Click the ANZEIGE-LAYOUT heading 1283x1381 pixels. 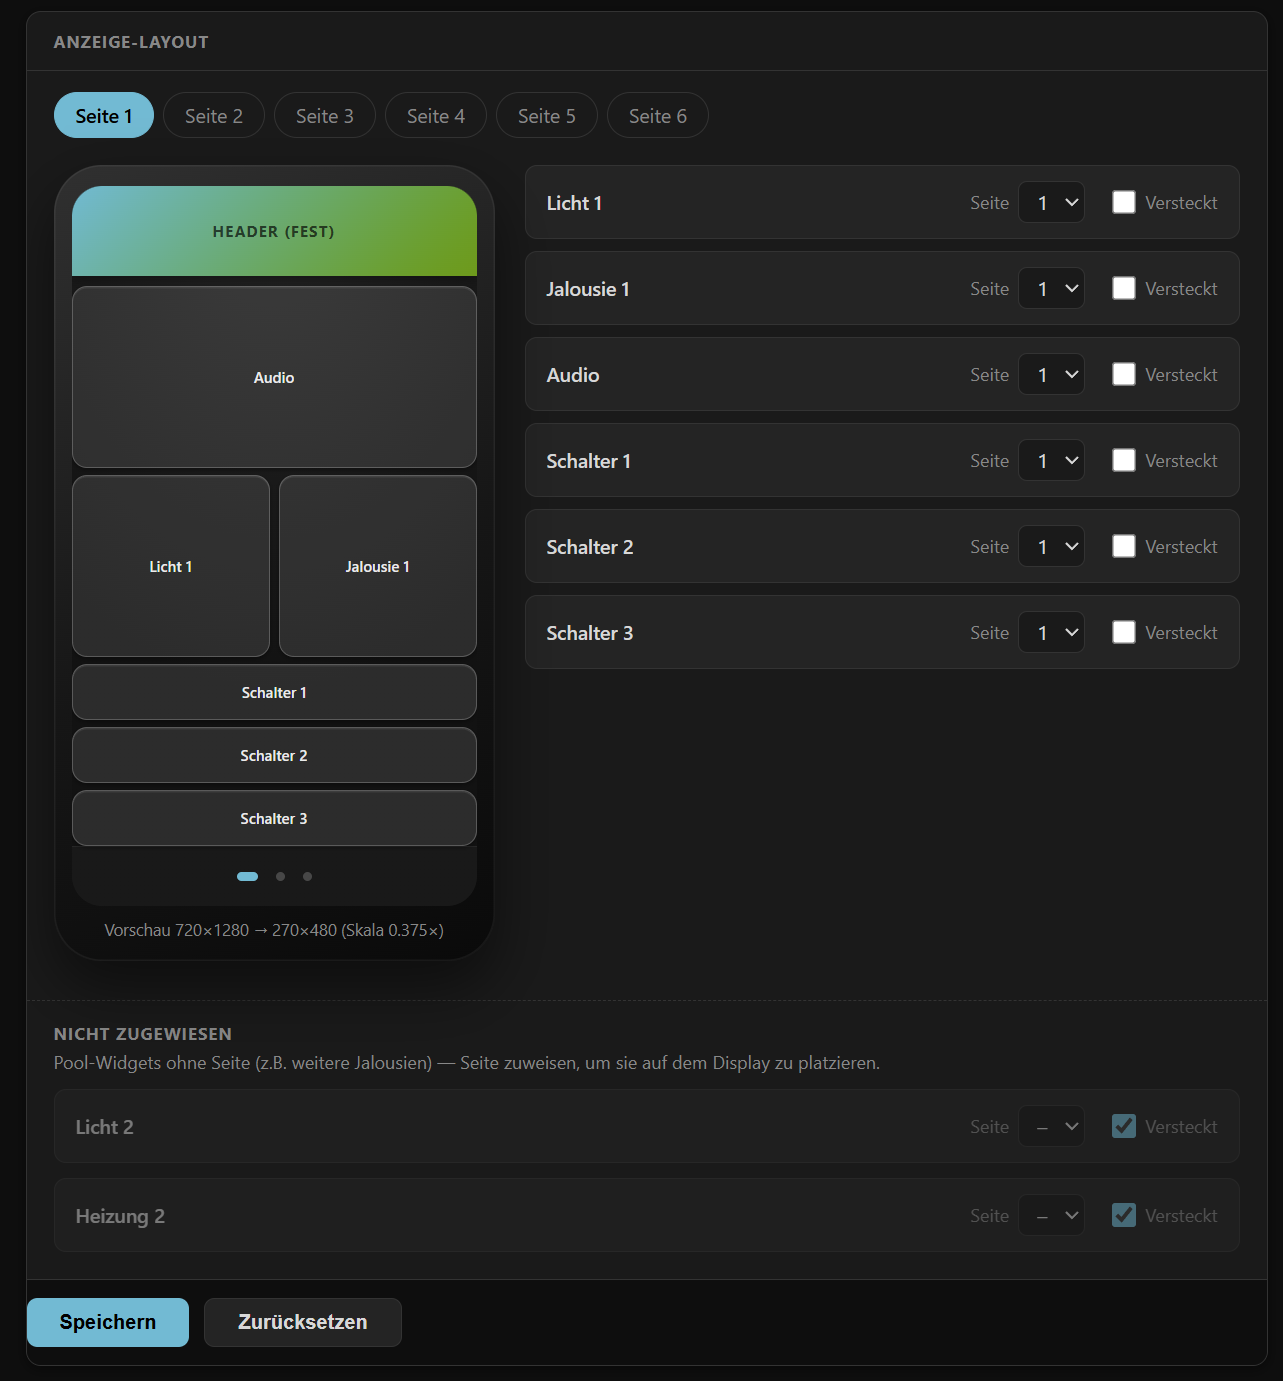pos(131,42)
